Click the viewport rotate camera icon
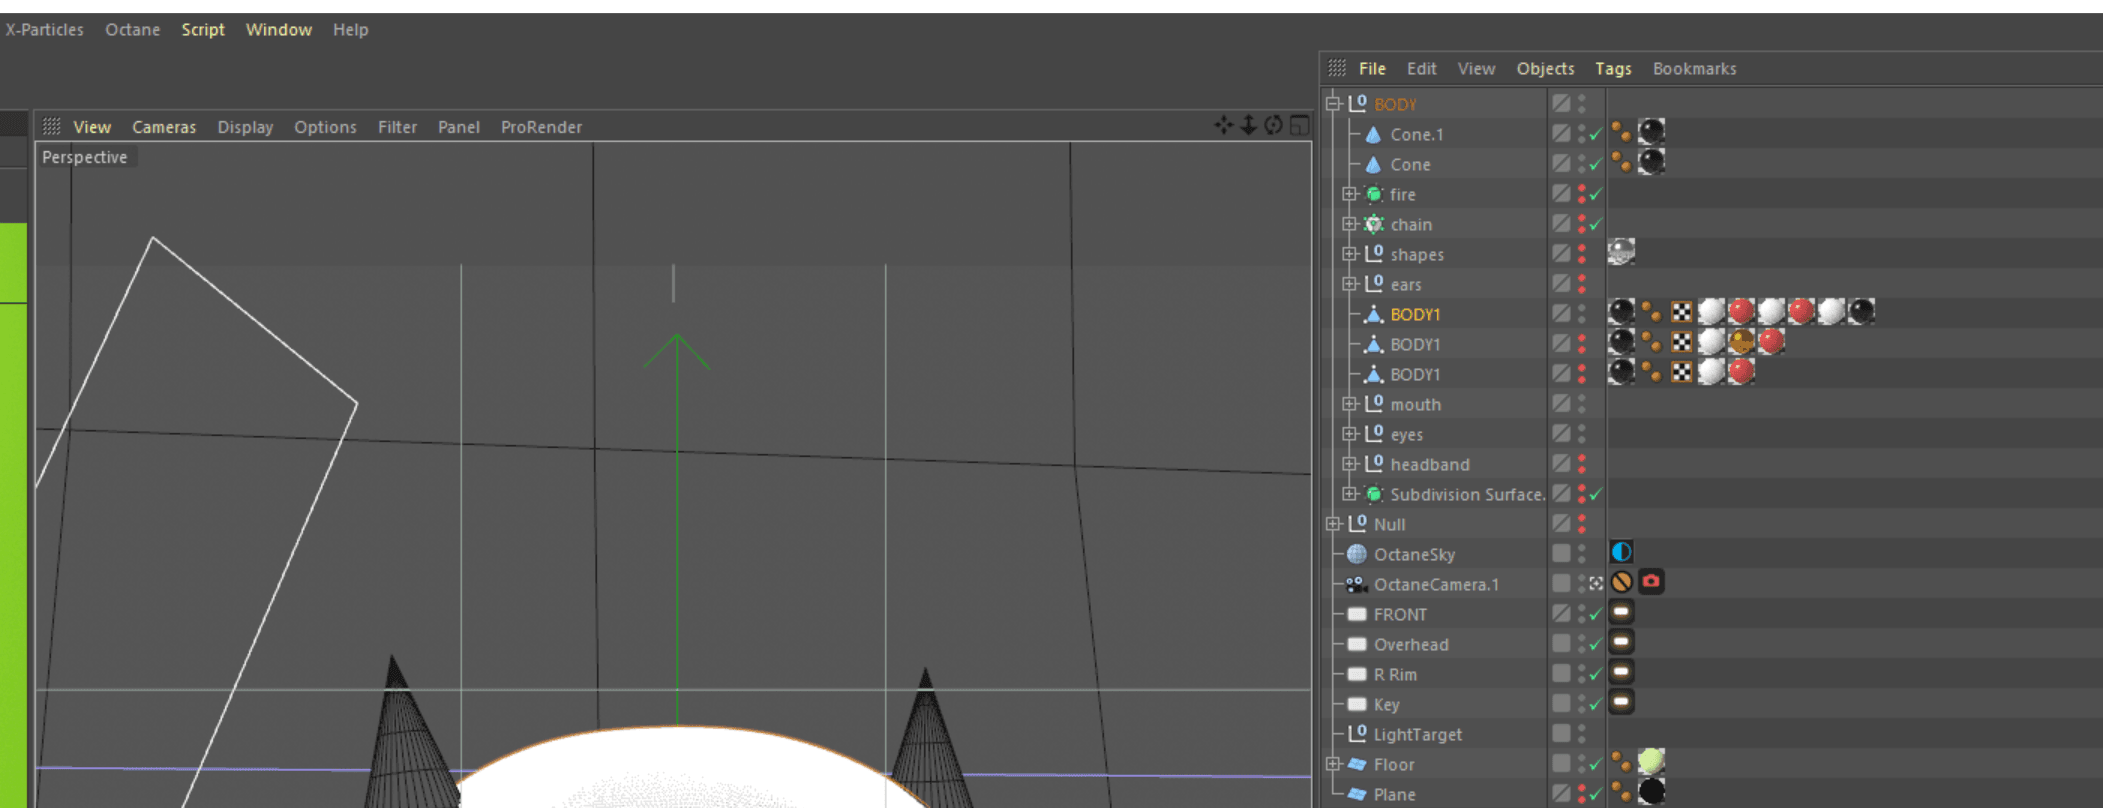This screenshot has width=2103, height=808. point(1273,125)
